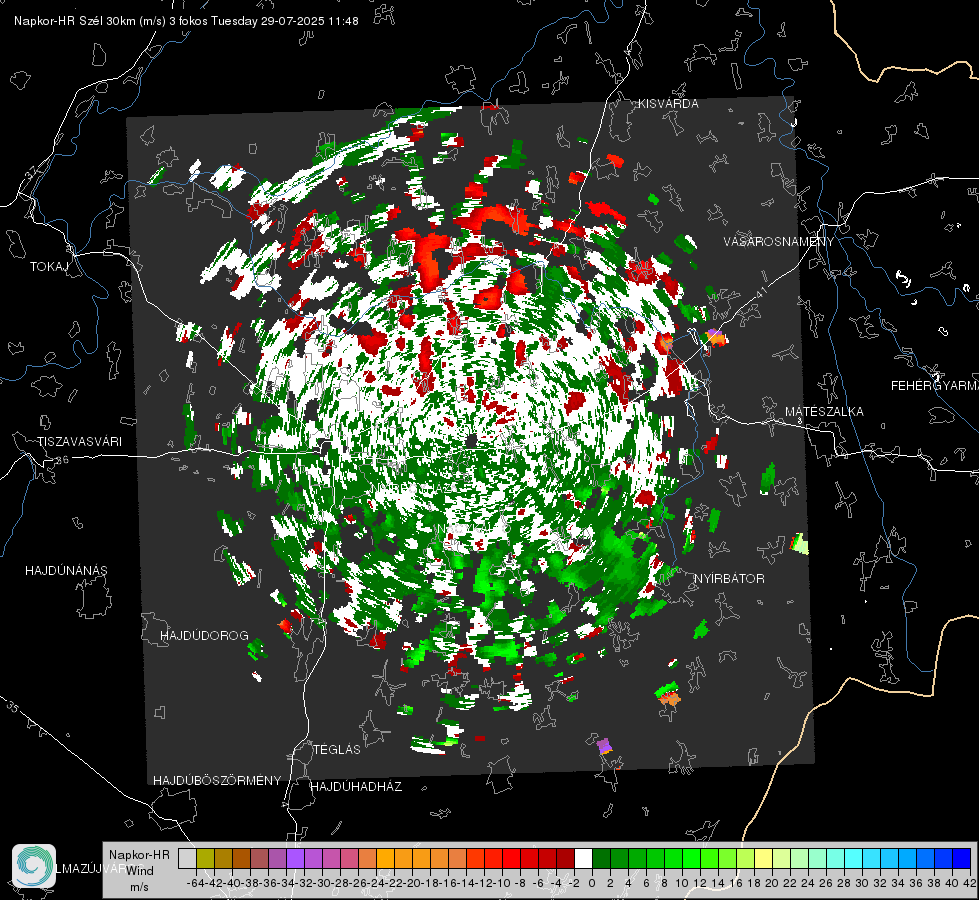
Task: Pick the yellow swatch above 18
Action: pyautogui.click(x=764, y=858)
